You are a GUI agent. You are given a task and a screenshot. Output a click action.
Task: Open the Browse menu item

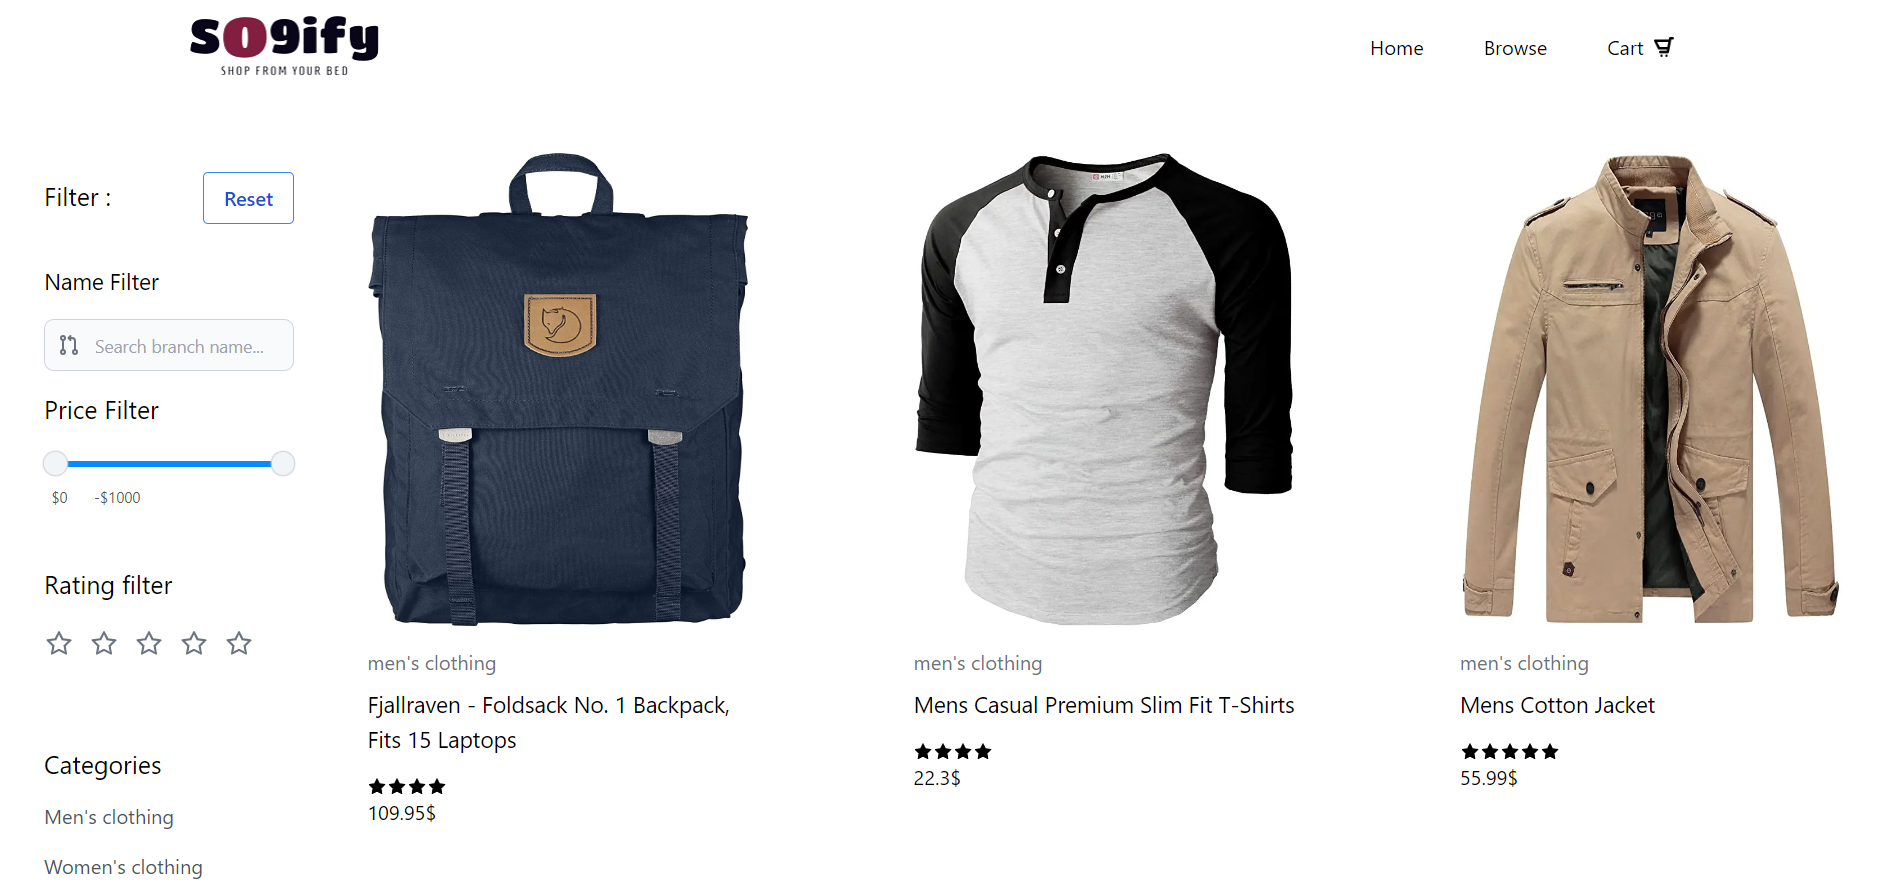(1515, 48)
